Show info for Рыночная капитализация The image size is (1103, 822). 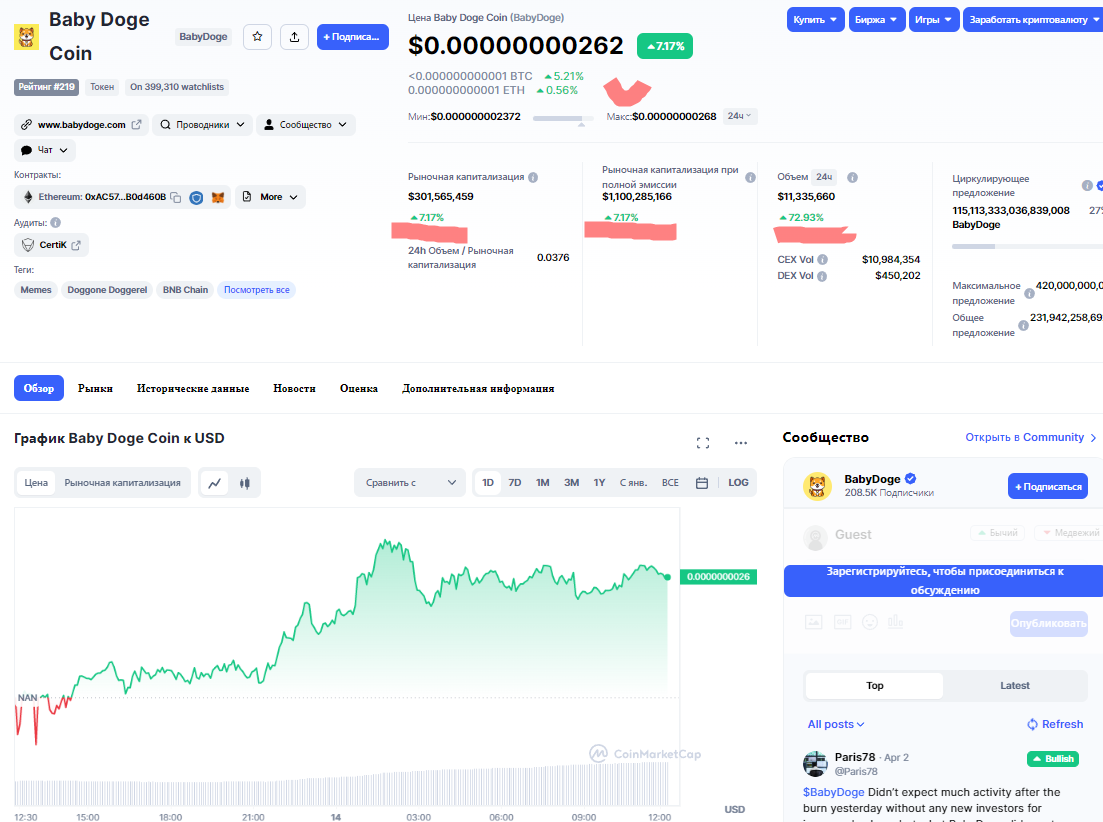click(x=533, y=177)
